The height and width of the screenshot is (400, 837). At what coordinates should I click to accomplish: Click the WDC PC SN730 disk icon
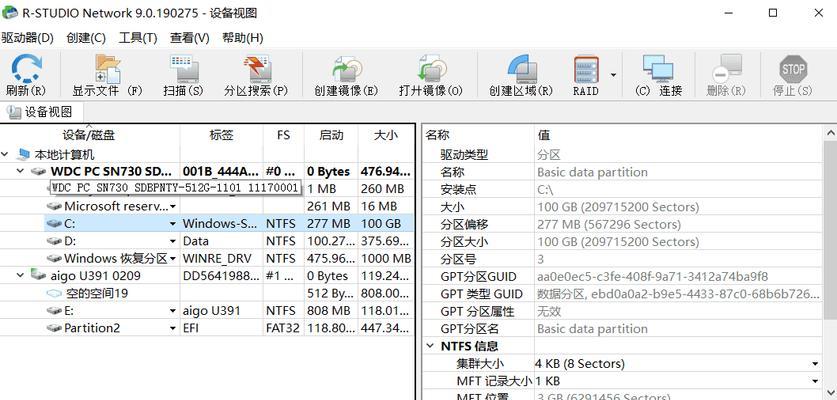pyautogui.click(x=38, y=171)
